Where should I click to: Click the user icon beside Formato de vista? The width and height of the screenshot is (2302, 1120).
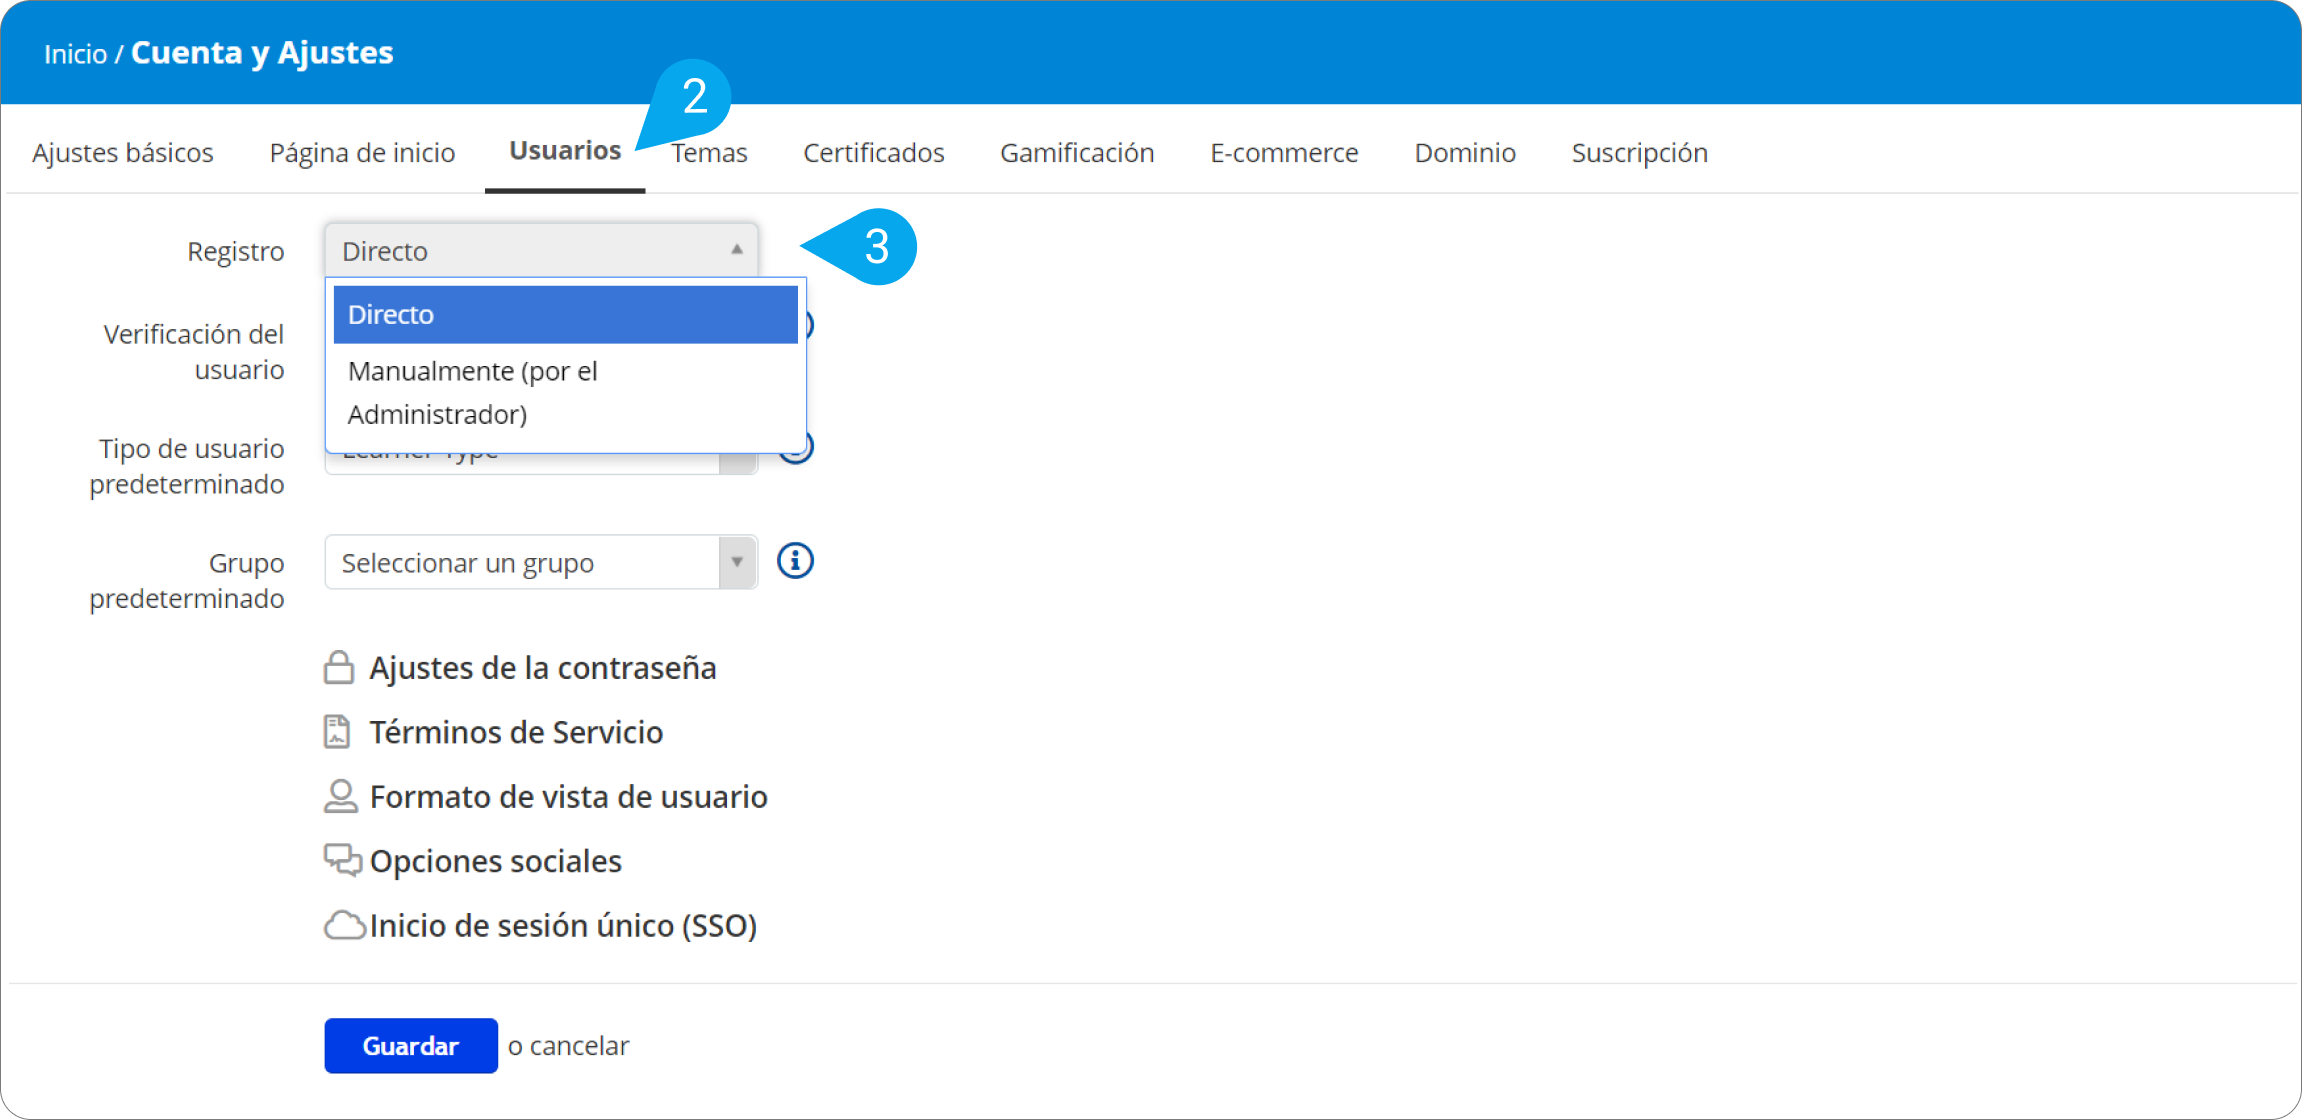[x=340, y=796]
